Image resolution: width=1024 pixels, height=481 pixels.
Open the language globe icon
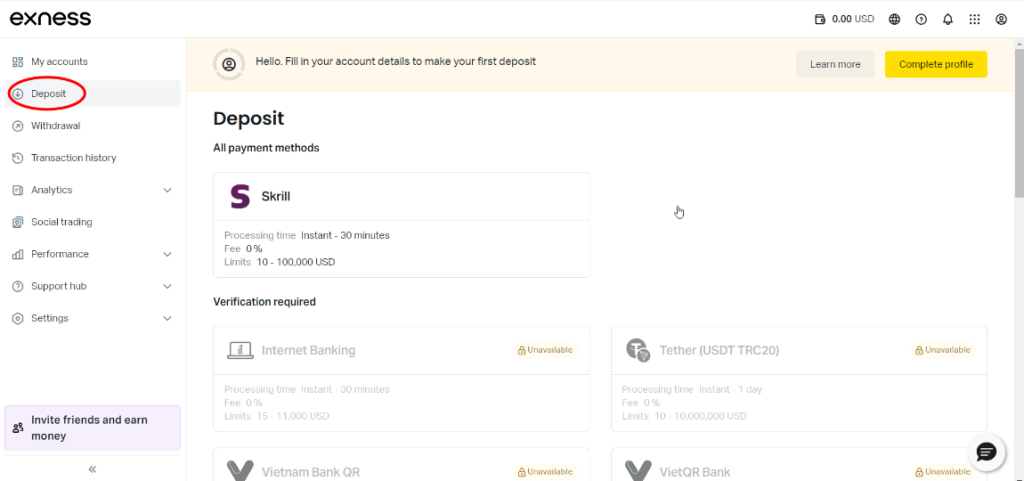pyautogui.click(x=894, y=19)
